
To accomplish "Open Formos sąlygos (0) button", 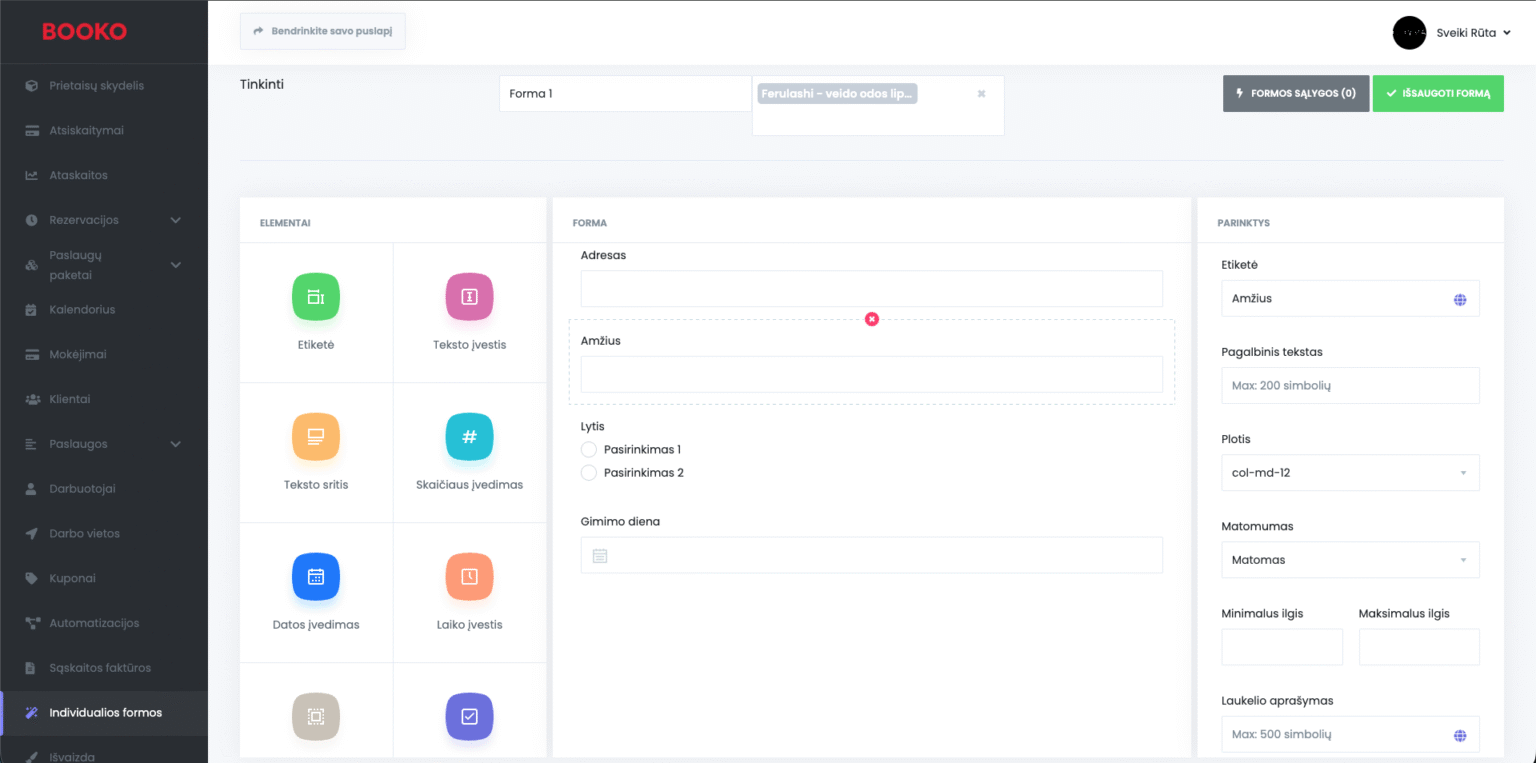I will [x=1295, y=93].
